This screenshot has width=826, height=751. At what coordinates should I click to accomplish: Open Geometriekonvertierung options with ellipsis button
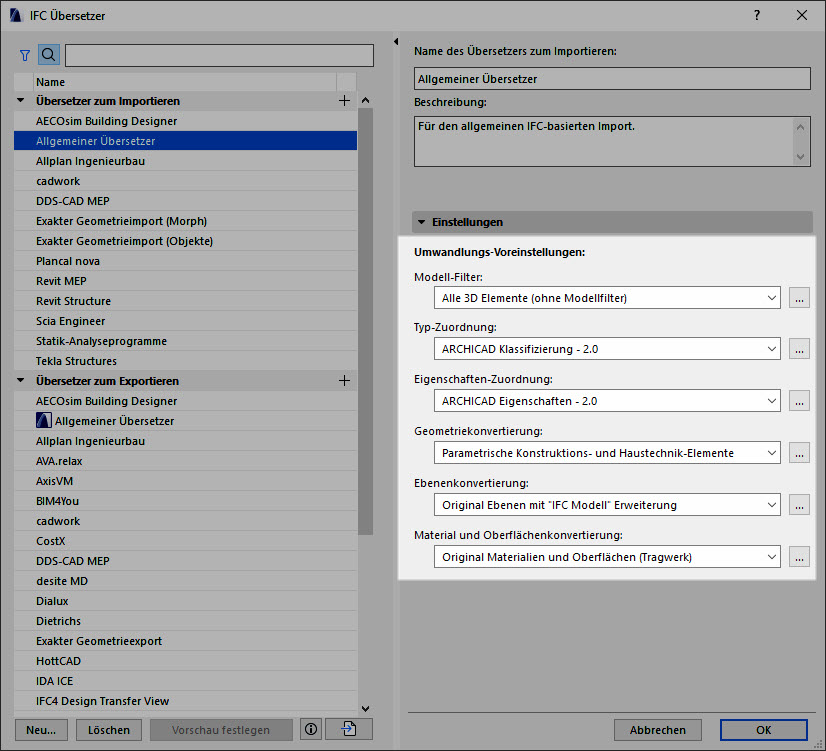[x=799, y=453]
